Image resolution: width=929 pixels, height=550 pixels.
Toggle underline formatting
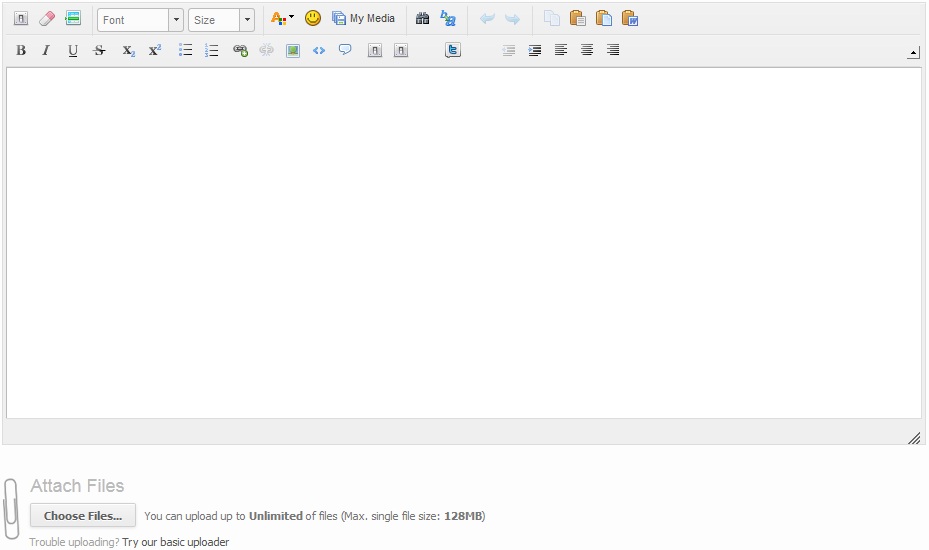coord(73,50)
